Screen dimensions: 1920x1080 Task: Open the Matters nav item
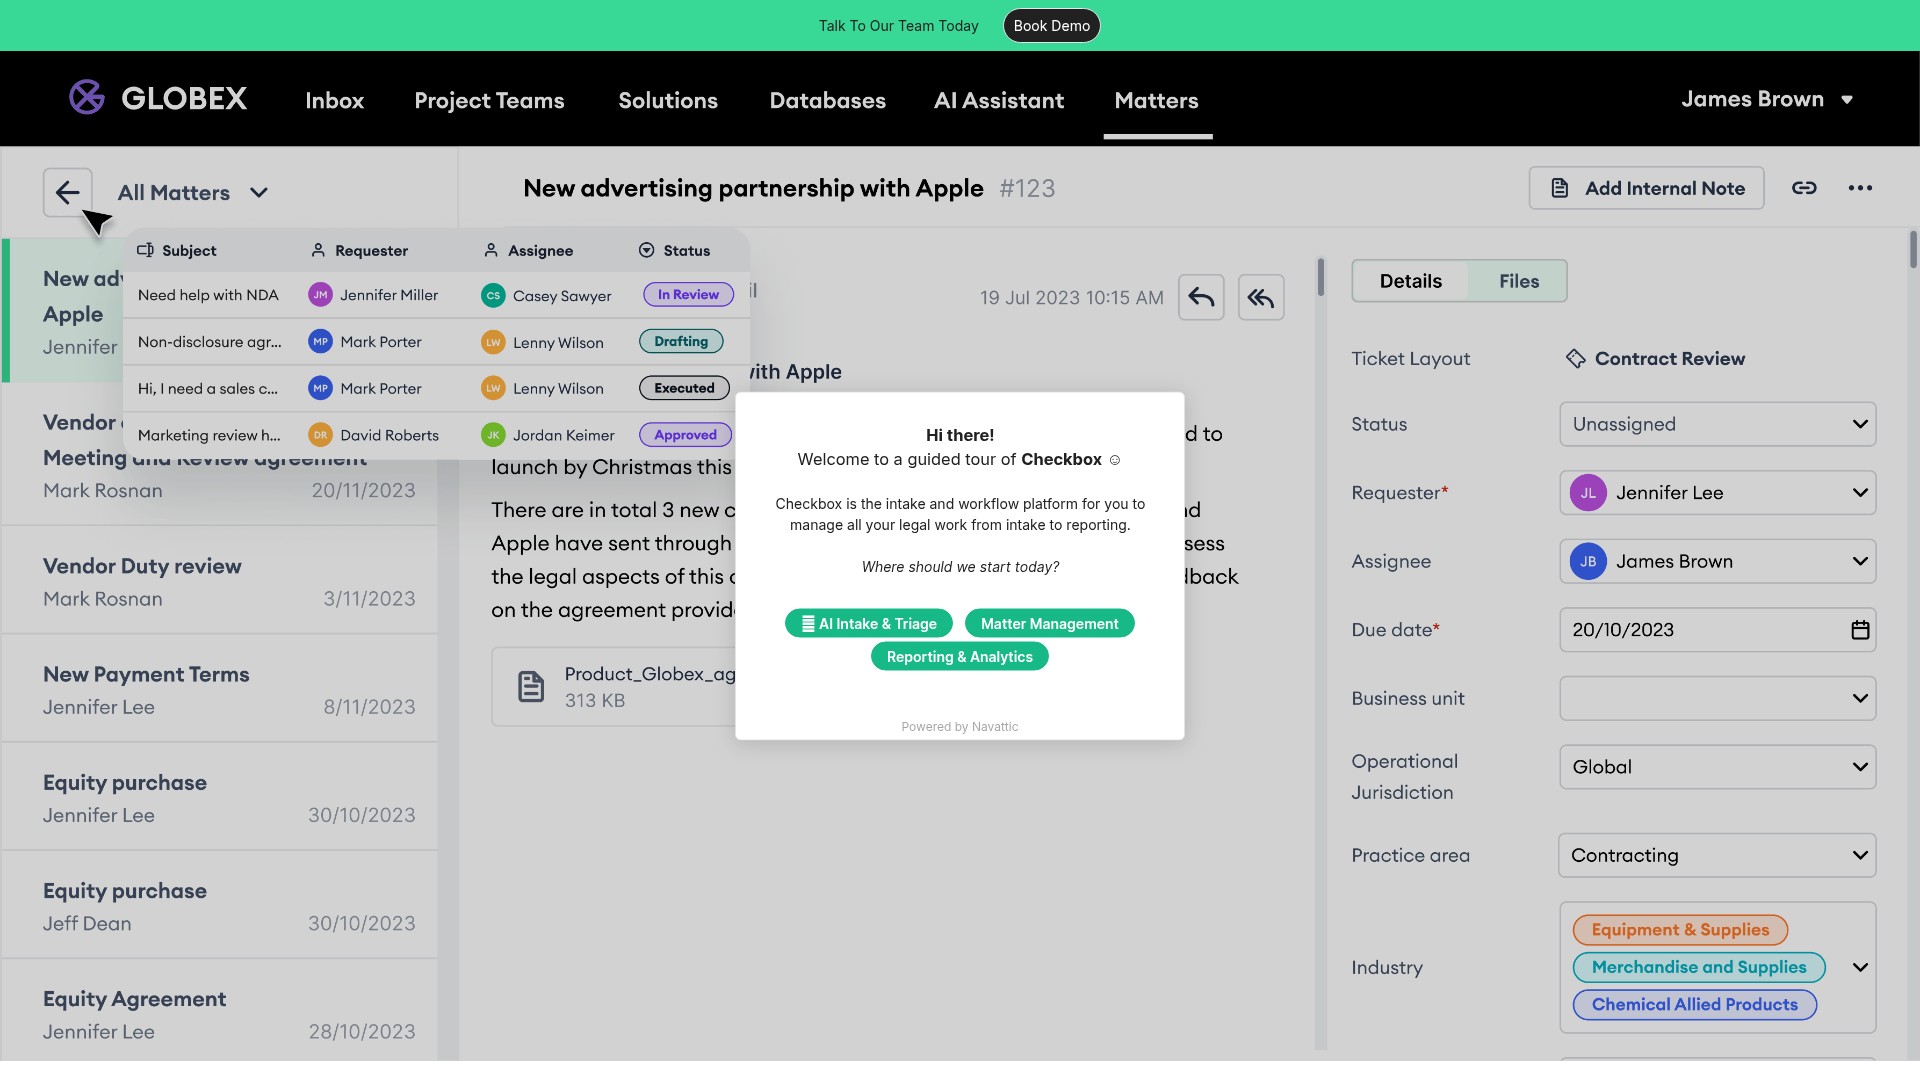click(1157, 100)
